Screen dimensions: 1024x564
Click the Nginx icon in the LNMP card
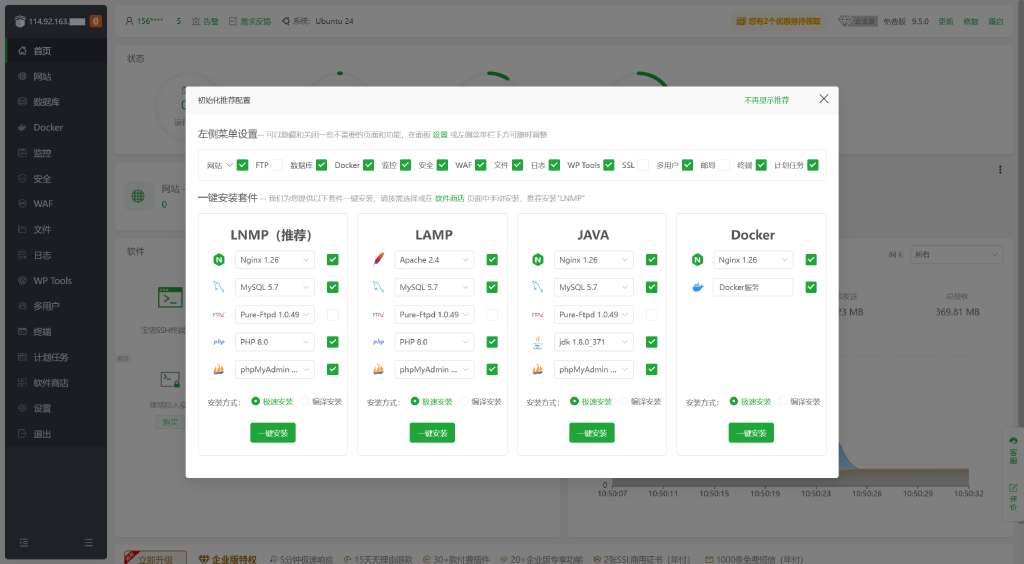pos(218,260)
